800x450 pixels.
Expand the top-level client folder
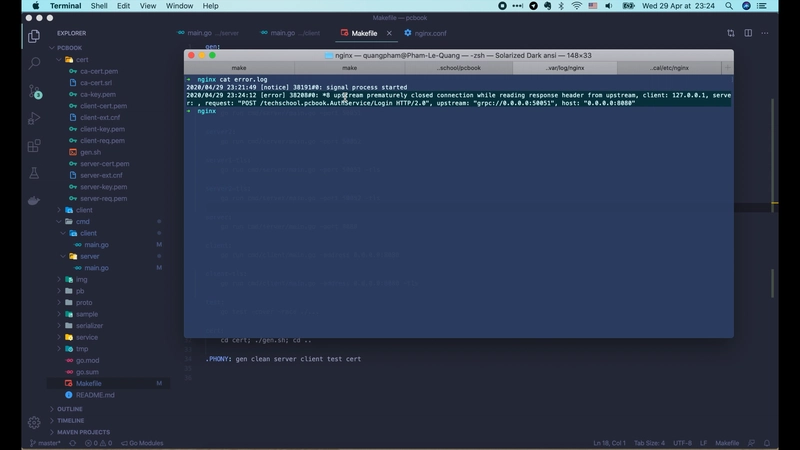[59, 210]
